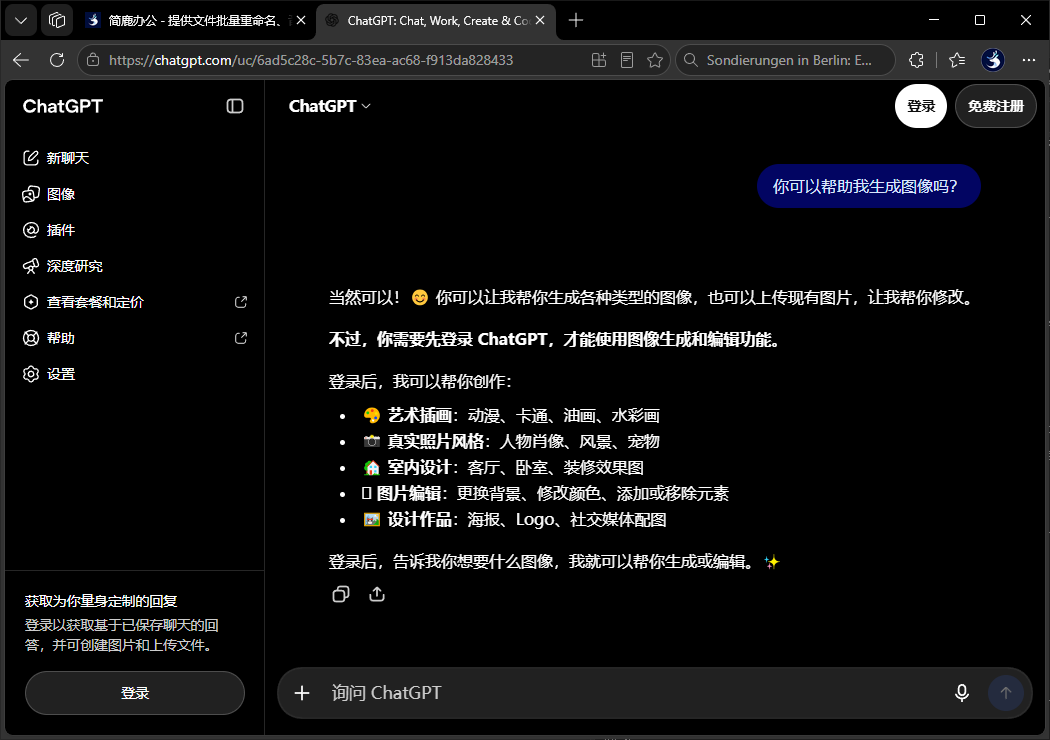Image resolution: width=1050 pixels, height=740 pixels.
Task: Focus the 询问 ChatGPT input field
Action: pos(636,692)
